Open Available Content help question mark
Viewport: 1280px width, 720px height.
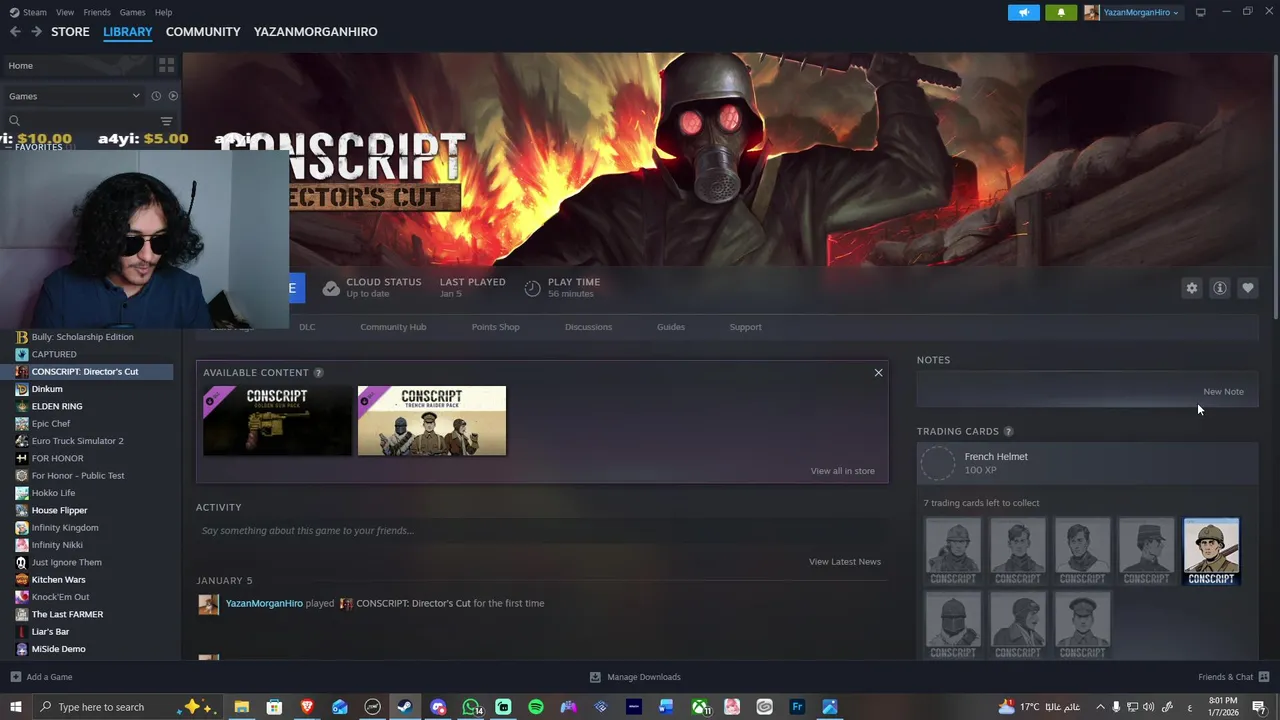tap(318, 372)
